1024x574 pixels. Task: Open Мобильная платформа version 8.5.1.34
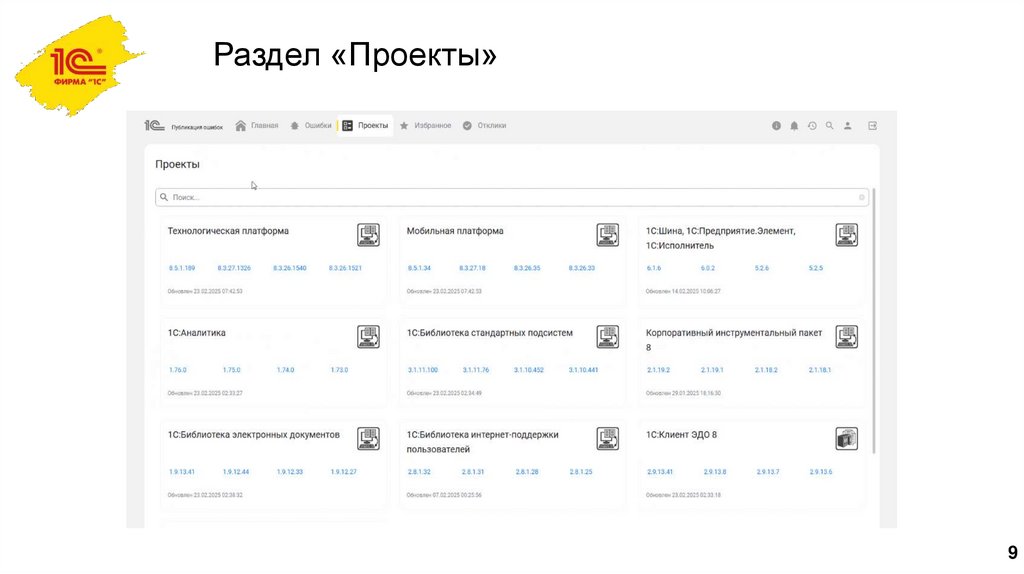tap(419, 268)
